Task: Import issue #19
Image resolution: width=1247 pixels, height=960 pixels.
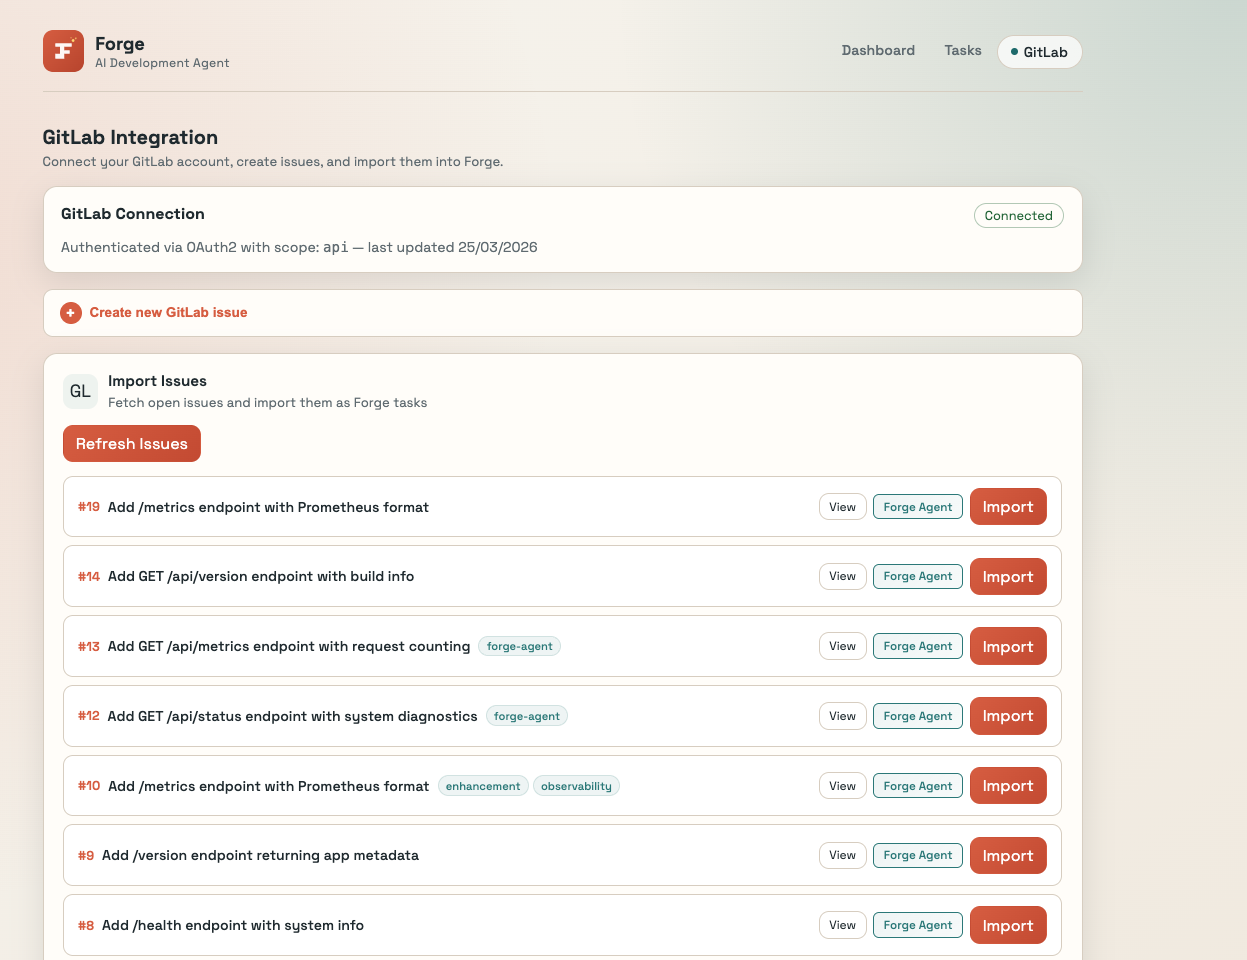Action: point(1008,507)
